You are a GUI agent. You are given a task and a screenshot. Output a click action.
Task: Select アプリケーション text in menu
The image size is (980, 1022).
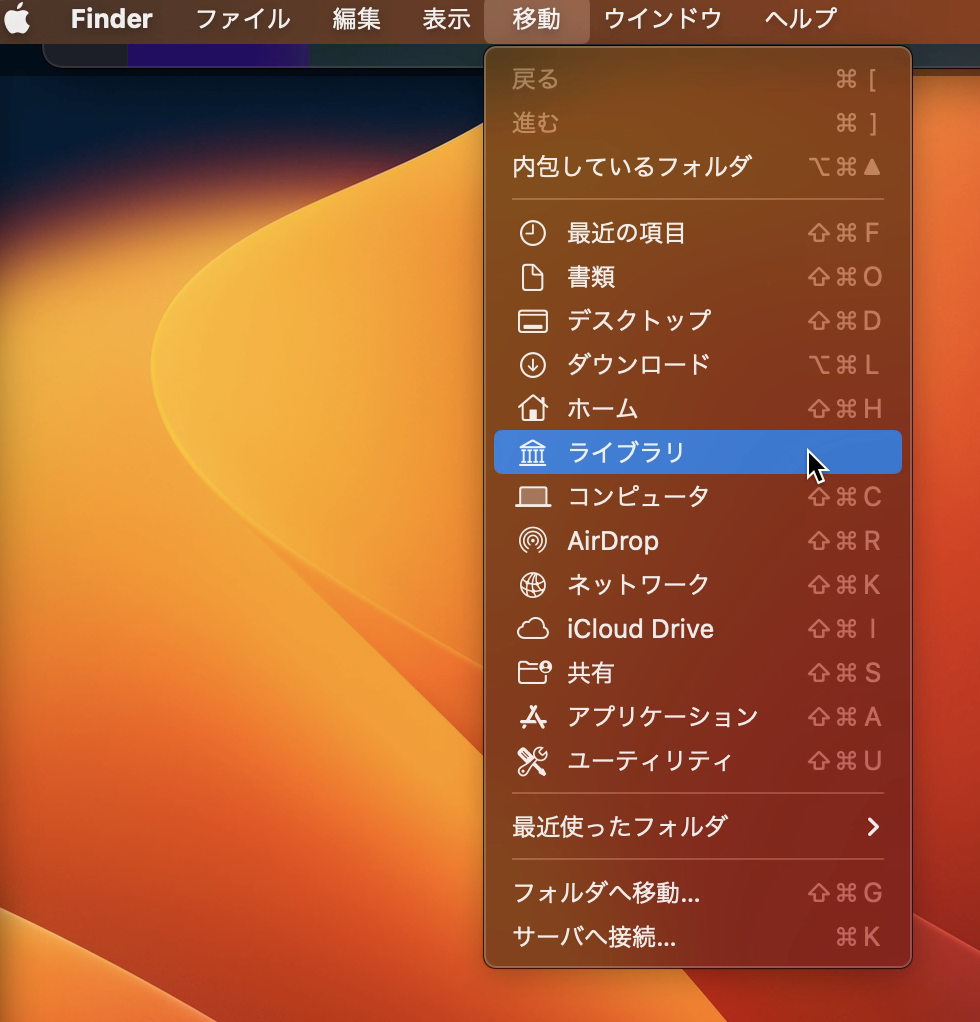(662, 717)
